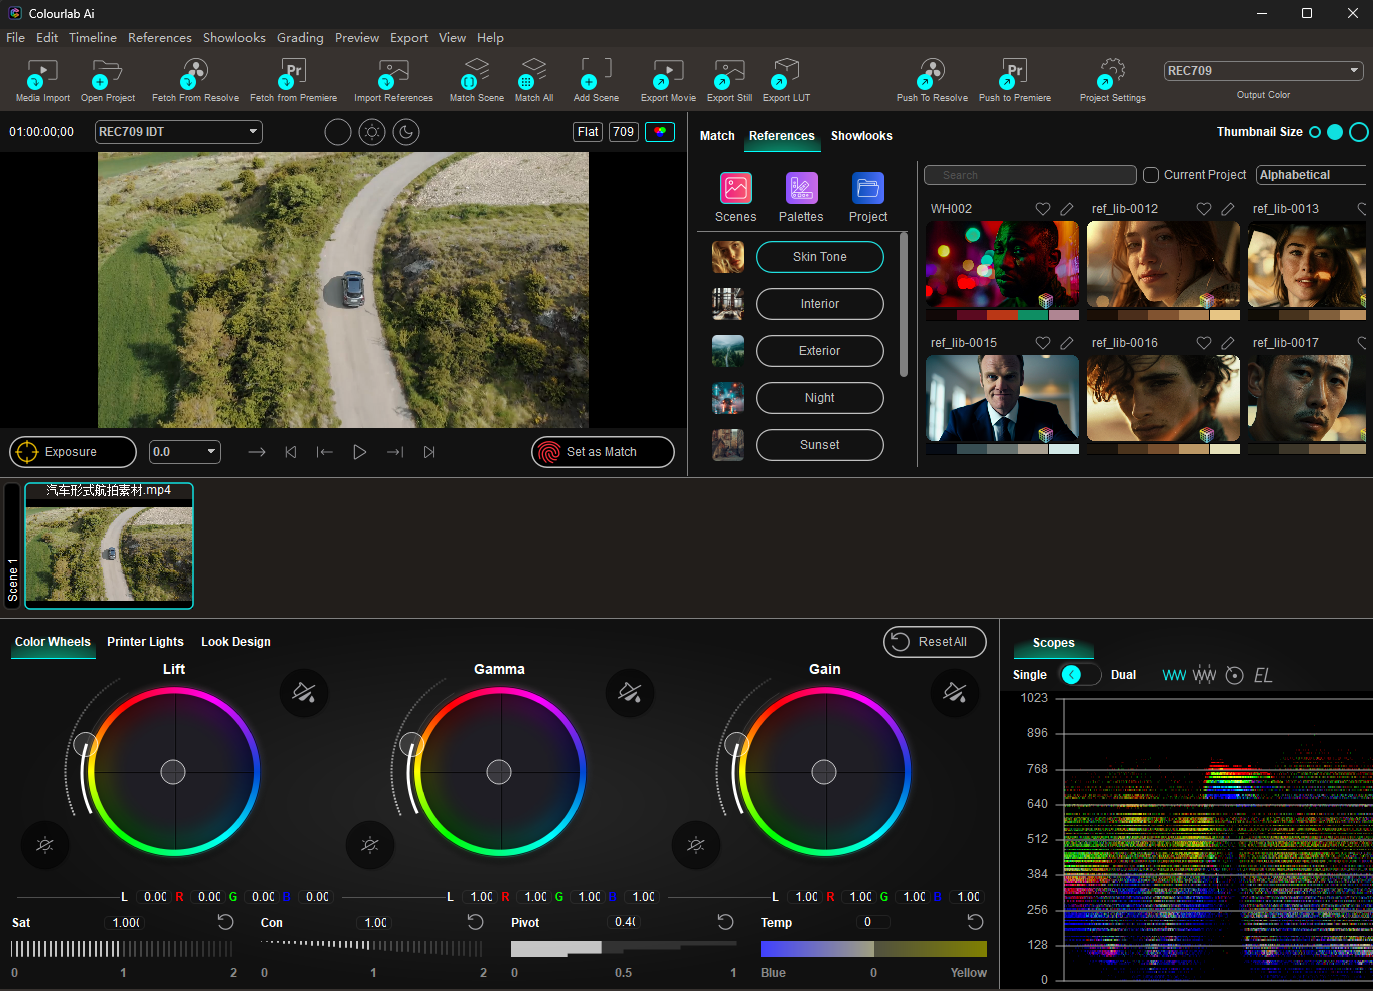The height and width of the screenshot is (991, 1373).
Task: Click the Sat slider track
Action: coord(122,949)
